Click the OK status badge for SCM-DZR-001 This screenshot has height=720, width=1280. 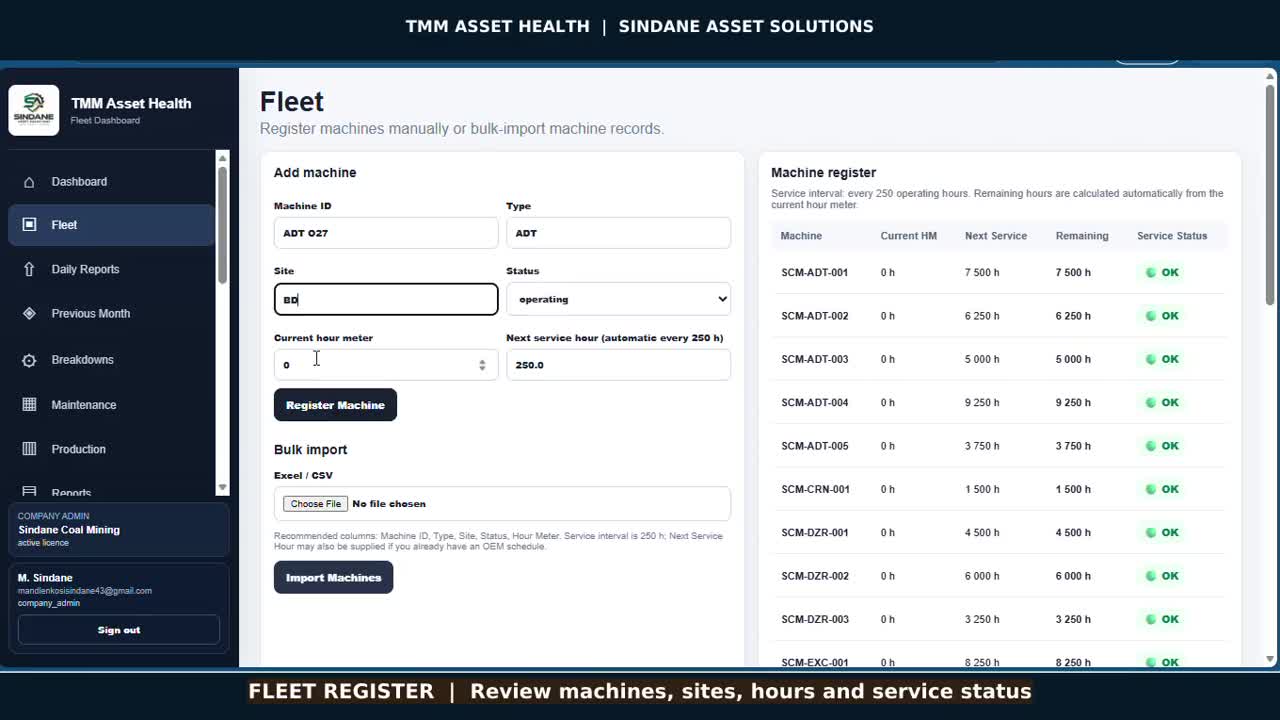tap(1161, 533)
